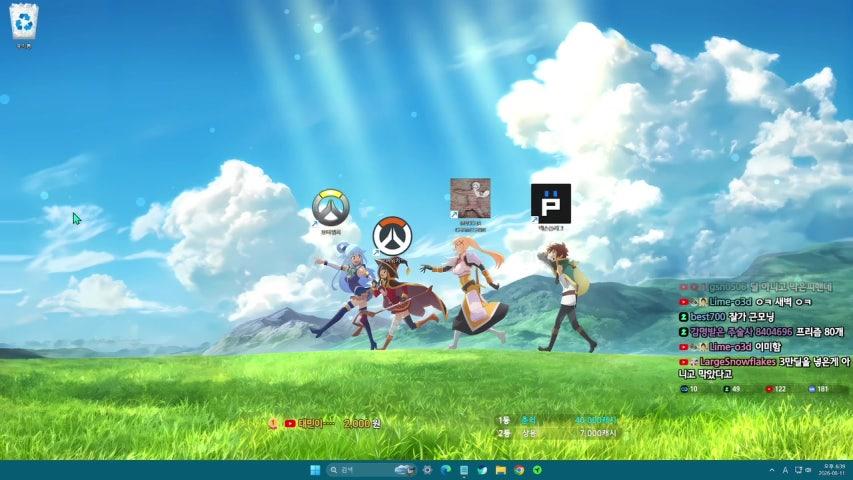The width and height of the screenshot is (853, 480).
Task: Open Settings gear from the taskbar
Action: (428, 470)
